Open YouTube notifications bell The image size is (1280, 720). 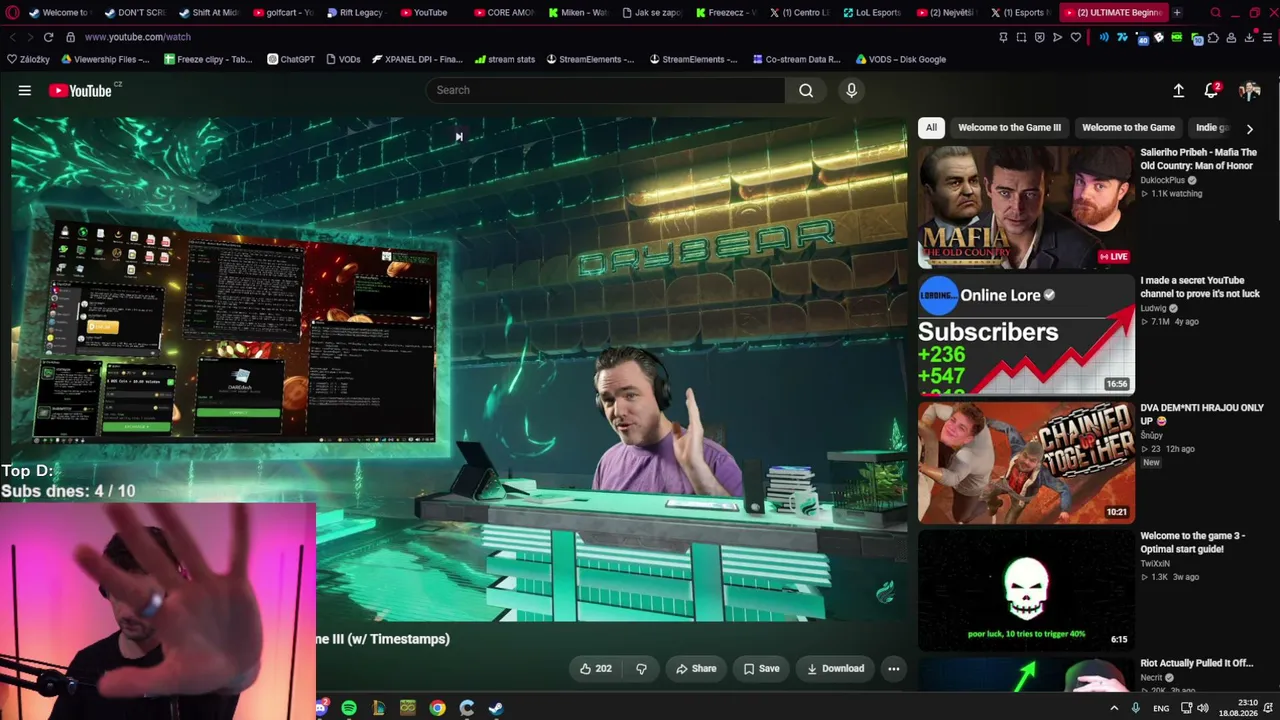(1211, 91)
